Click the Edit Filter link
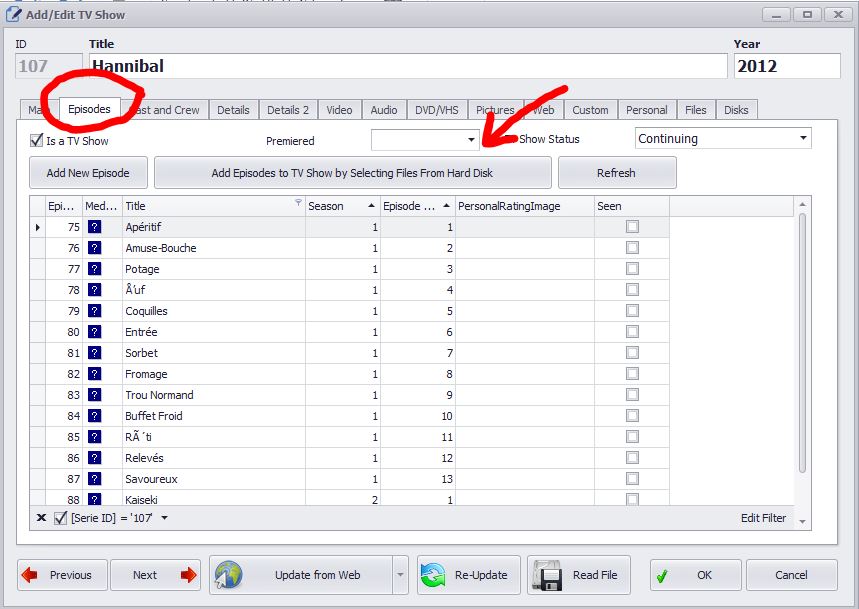The height and width of the screenshot is (609, 859). coord(763,518)
